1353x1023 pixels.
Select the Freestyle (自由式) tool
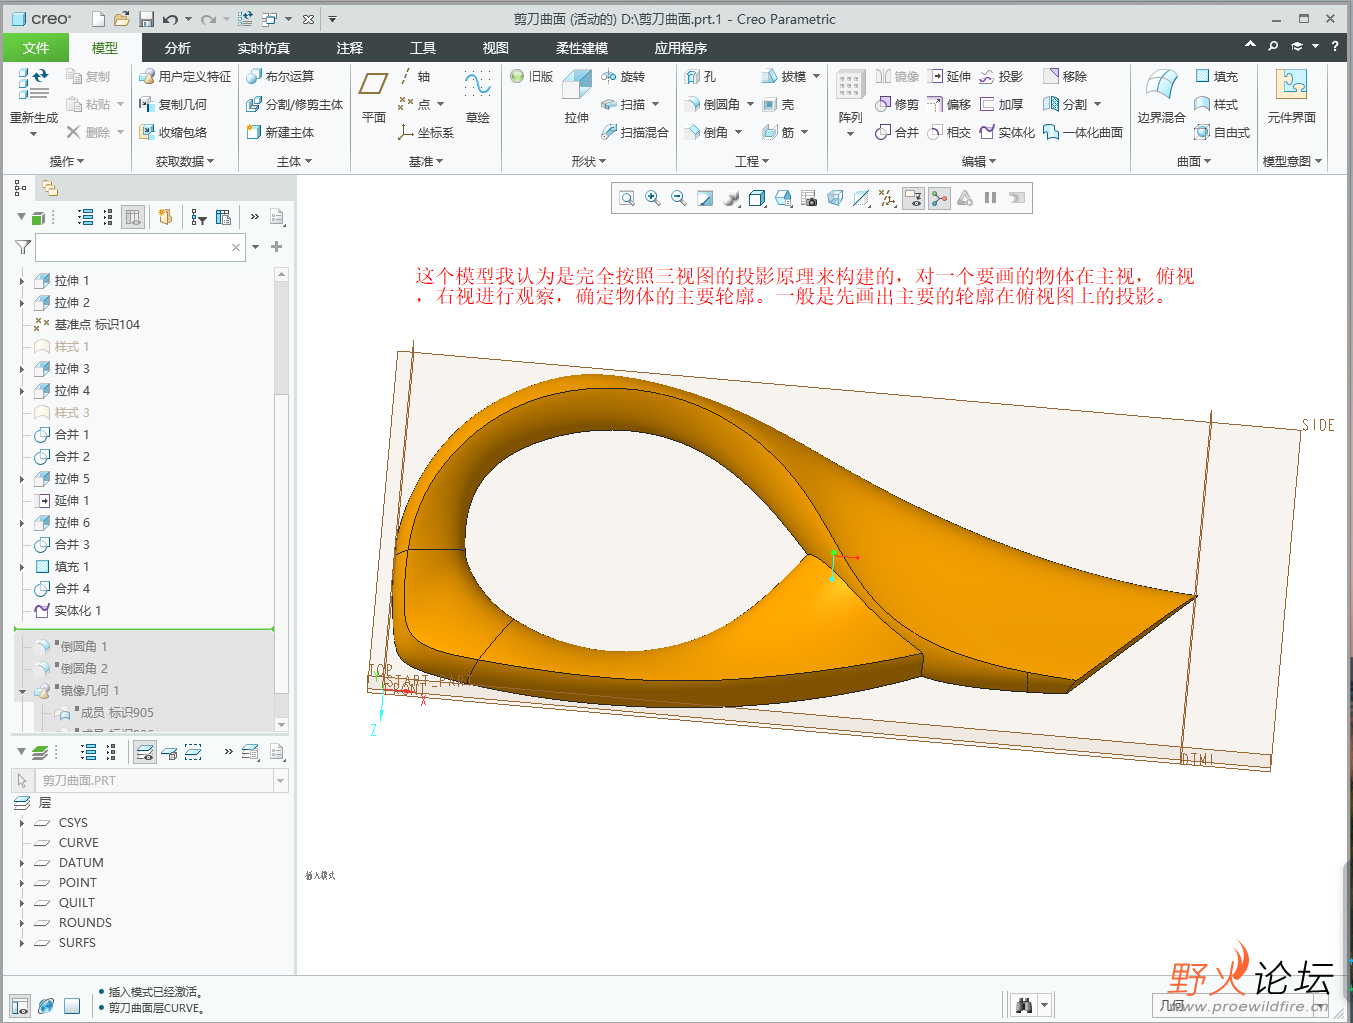[1222, 132]
